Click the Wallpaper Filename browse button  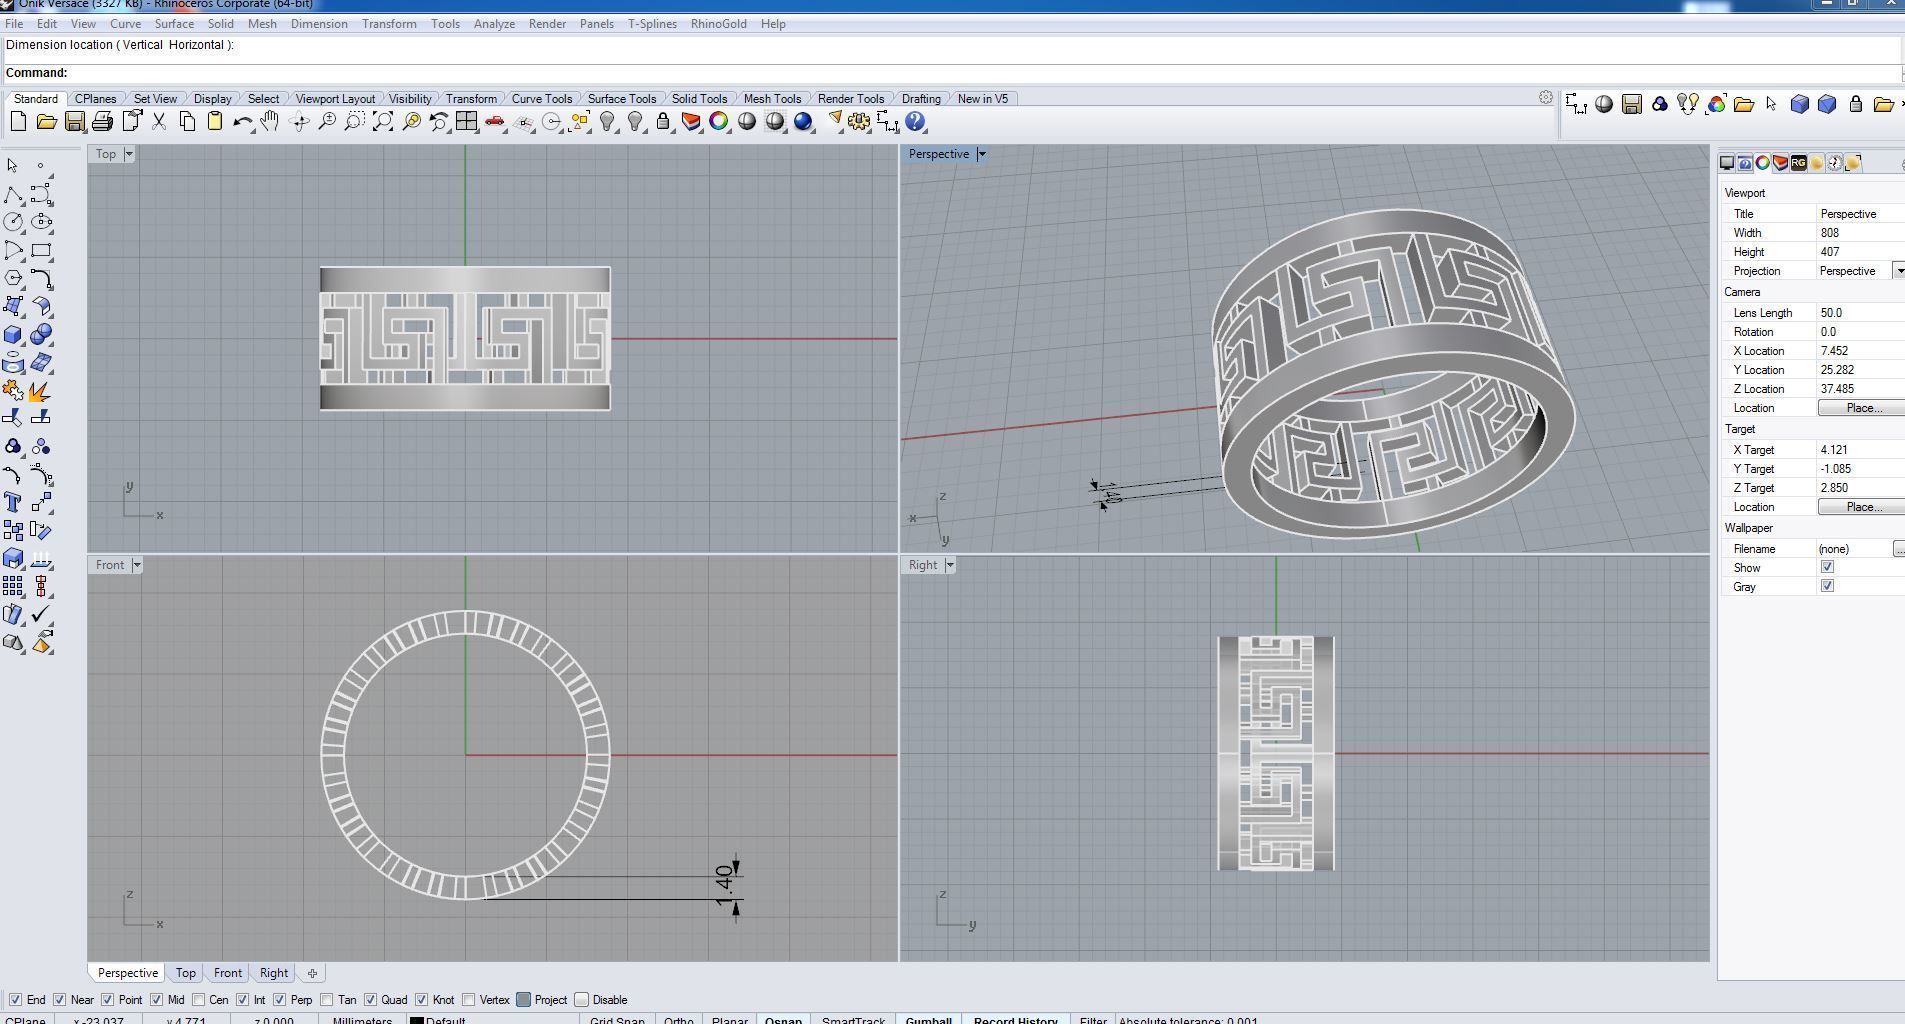[x=1899, y=549]
